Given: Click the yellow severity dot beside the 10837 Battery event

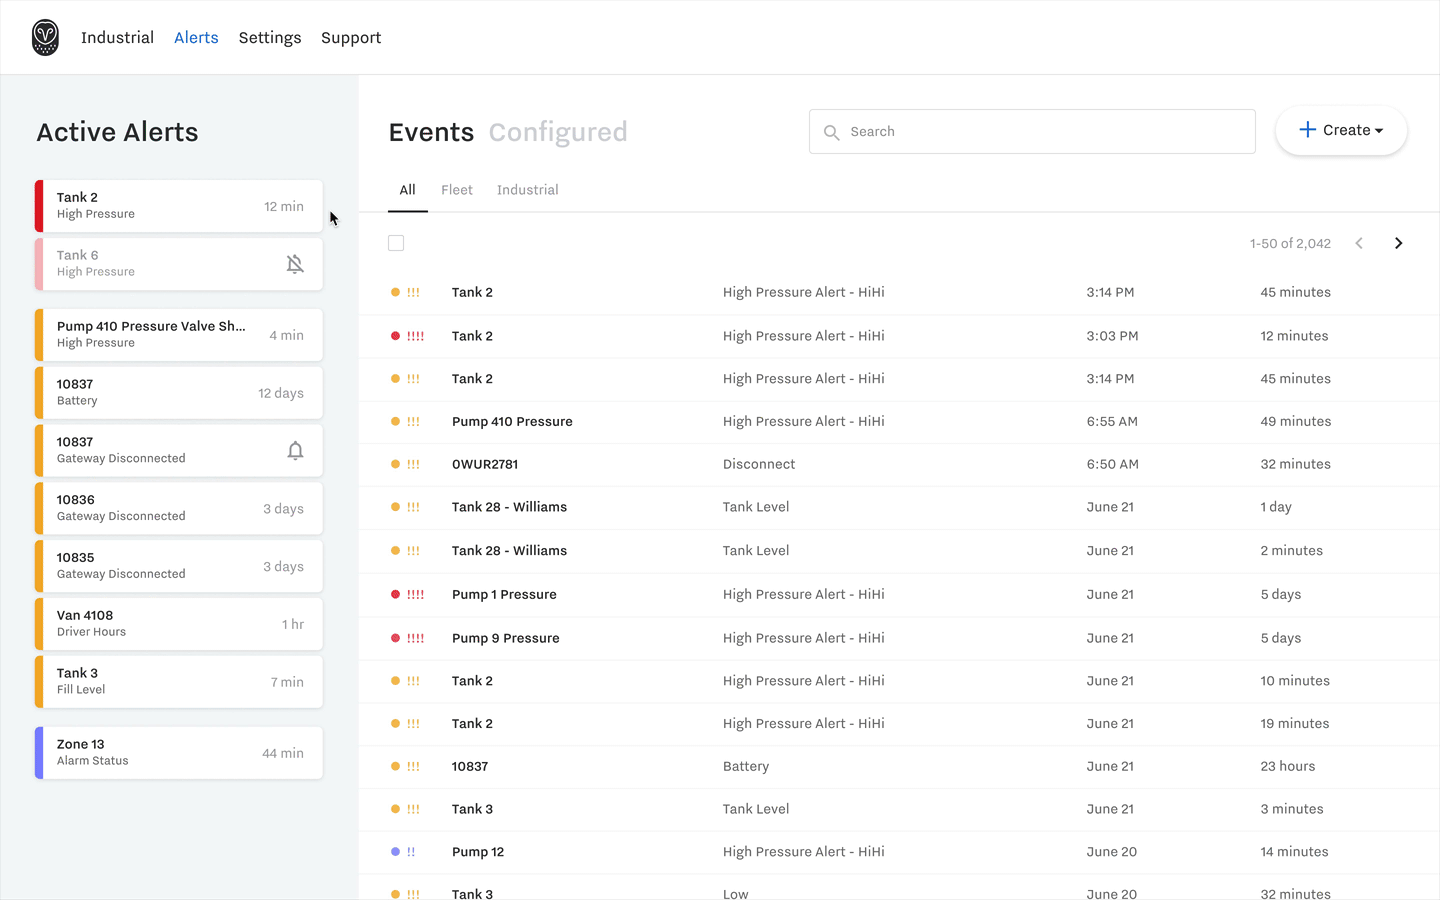Looking at the screenshot, I should tap(395, 766).
